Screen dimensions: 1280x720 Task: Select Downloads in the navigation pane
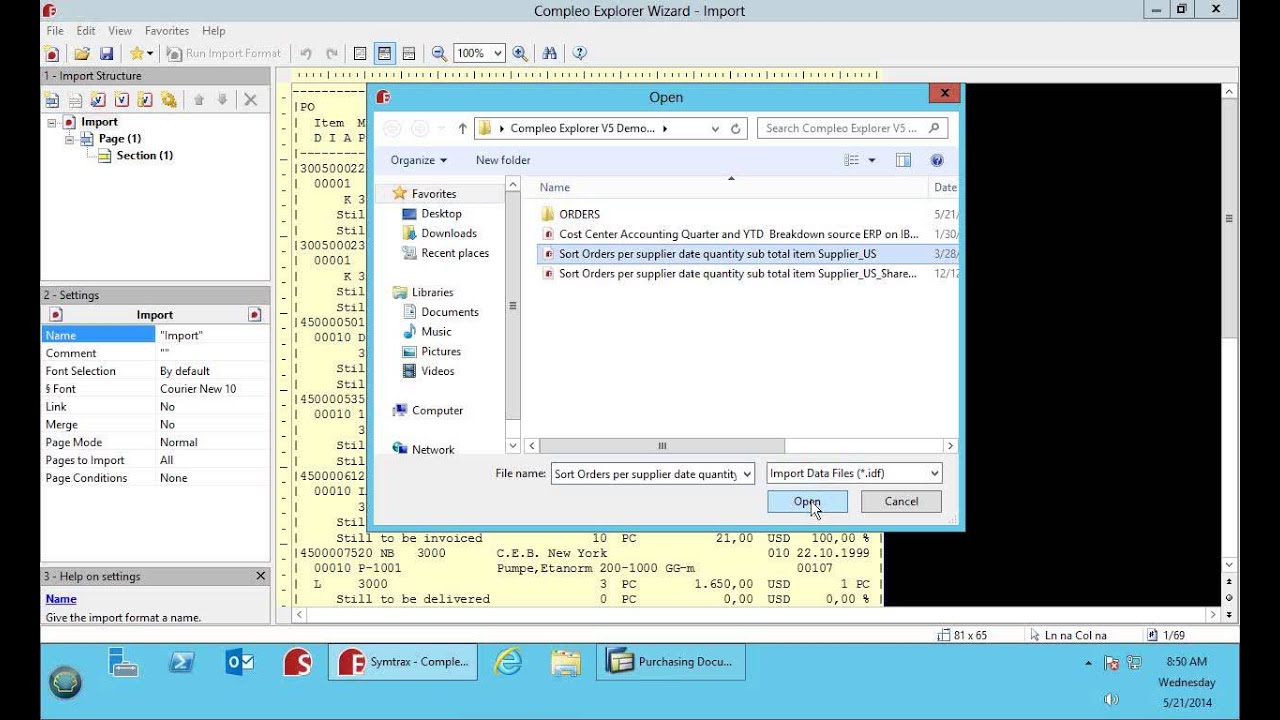449,233
